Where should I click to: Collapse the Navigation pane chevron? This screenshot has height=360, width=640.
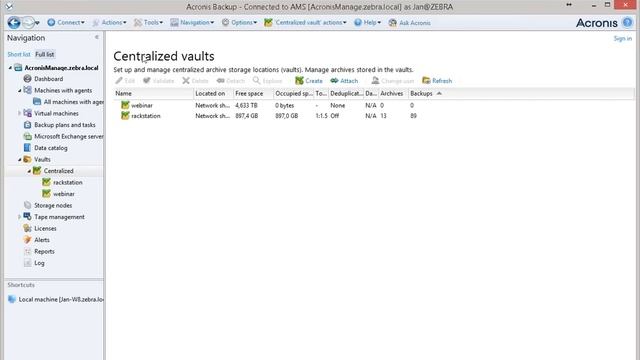click(x=97, y=37)
